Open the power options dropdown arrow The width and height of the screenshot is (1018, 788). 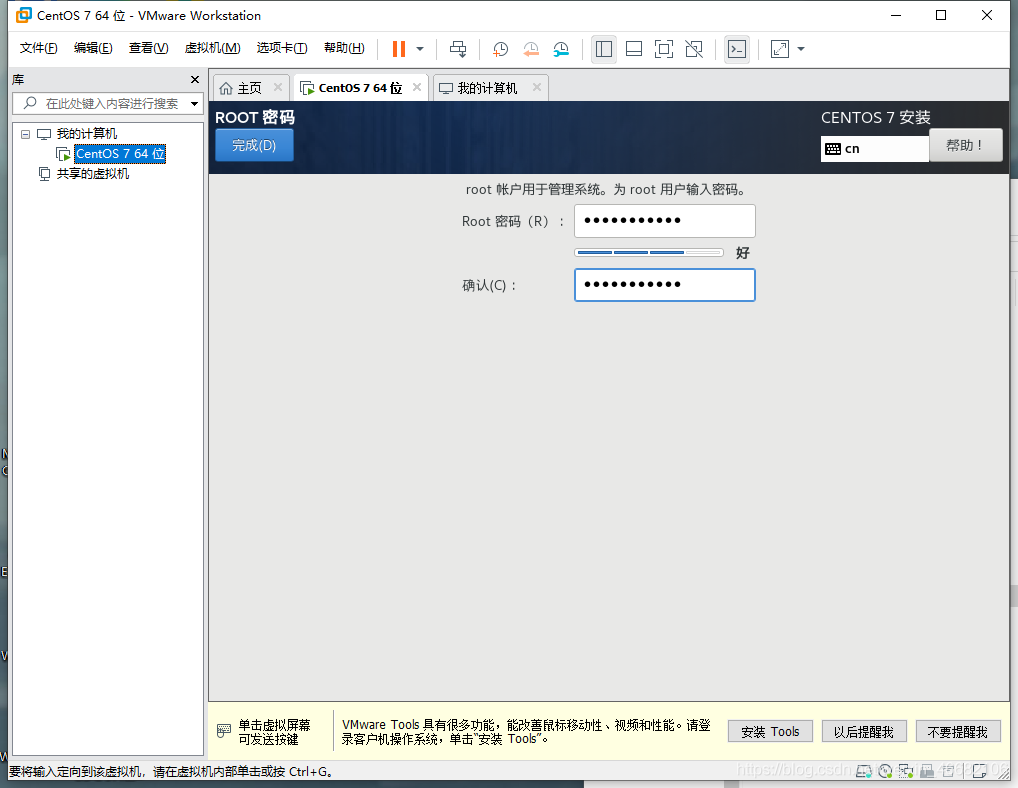click(x=420, y=49)
